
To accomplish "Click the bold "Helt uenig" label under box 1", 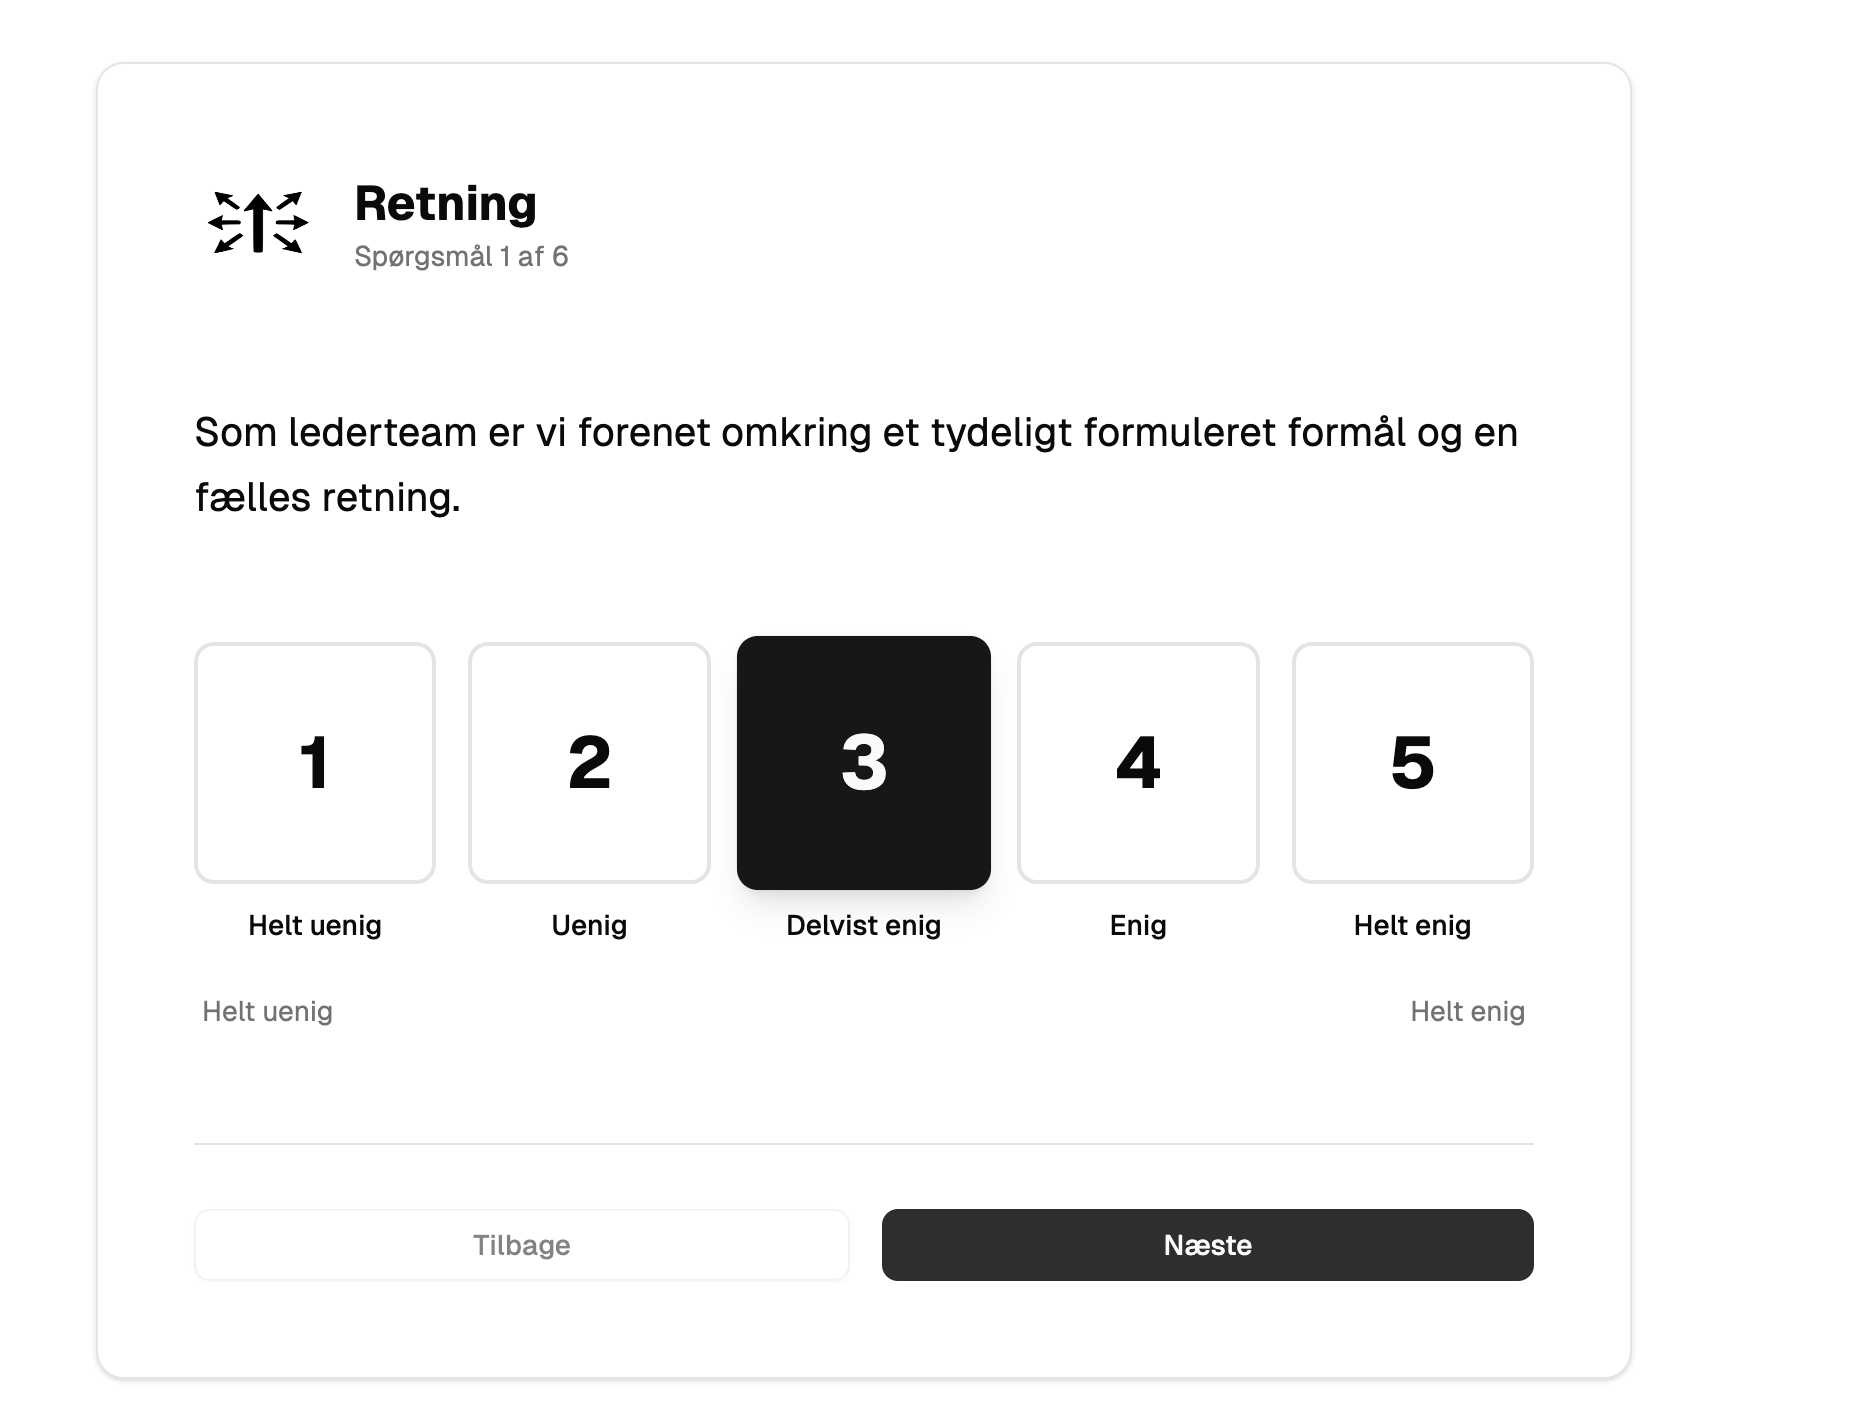I will tap(315, 925).
